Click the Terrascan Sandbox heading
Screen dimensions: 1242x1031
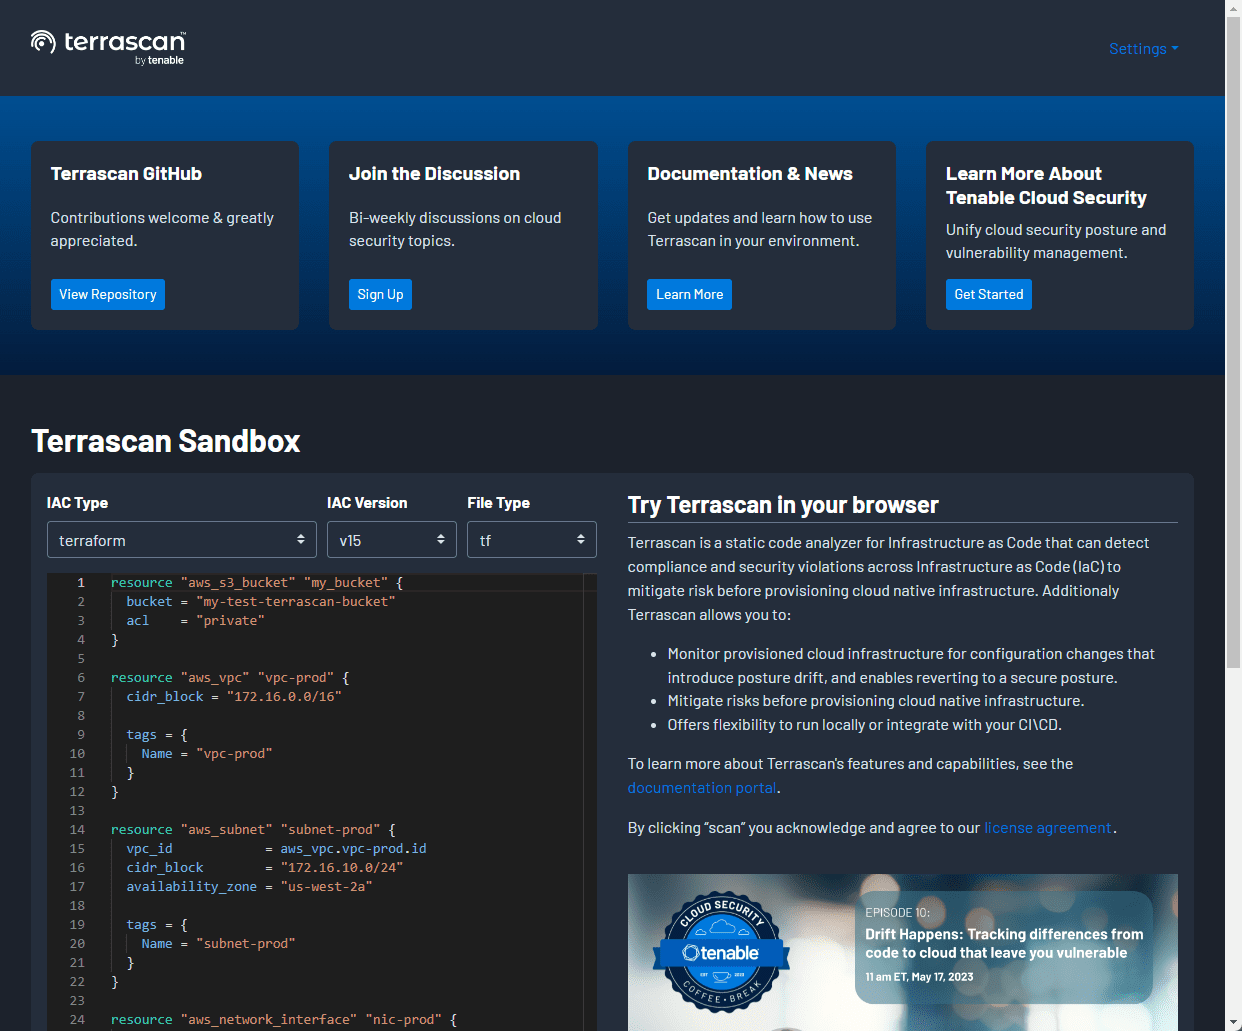click(166, 441)
